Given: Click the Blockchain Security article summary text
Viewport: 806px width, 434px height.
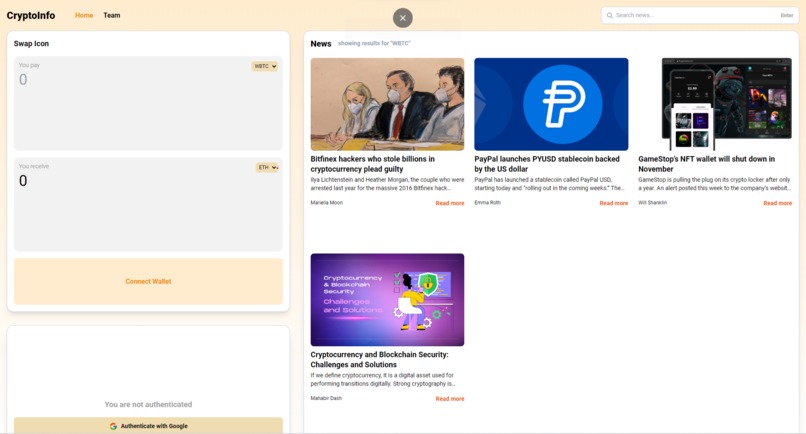Looking at the screenshot, I should [x=383, y=379].
